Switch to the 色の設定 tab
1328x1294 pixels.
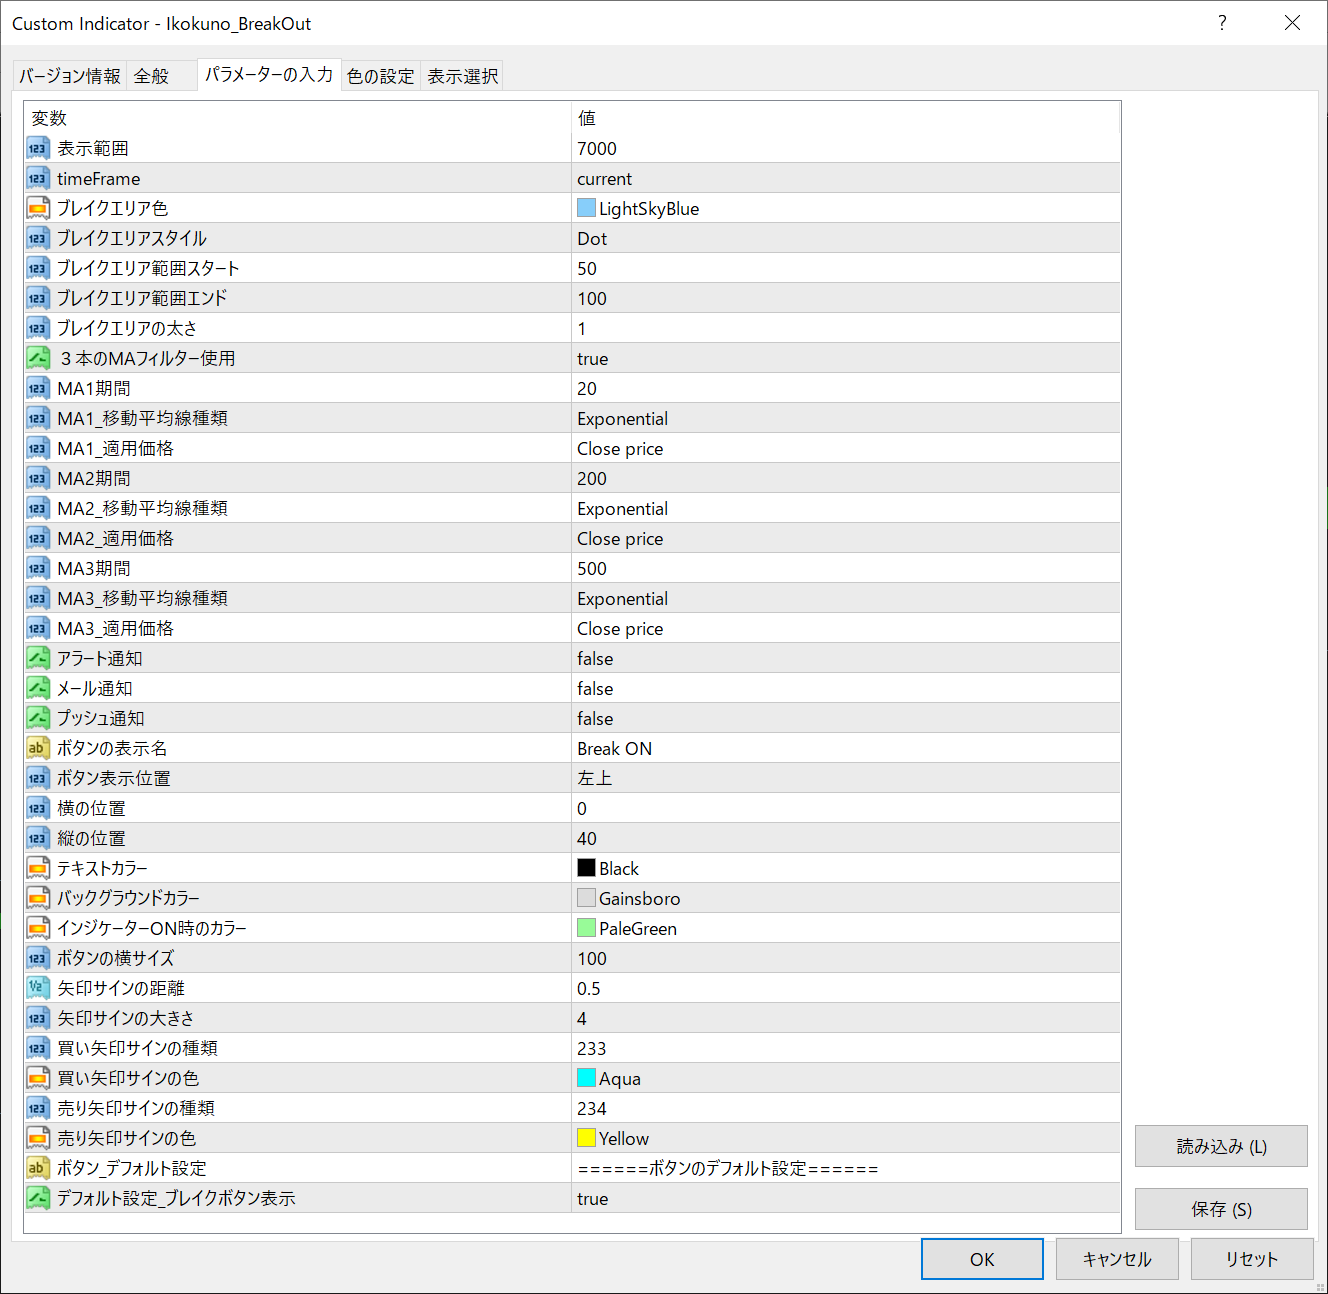pos(380,76)
